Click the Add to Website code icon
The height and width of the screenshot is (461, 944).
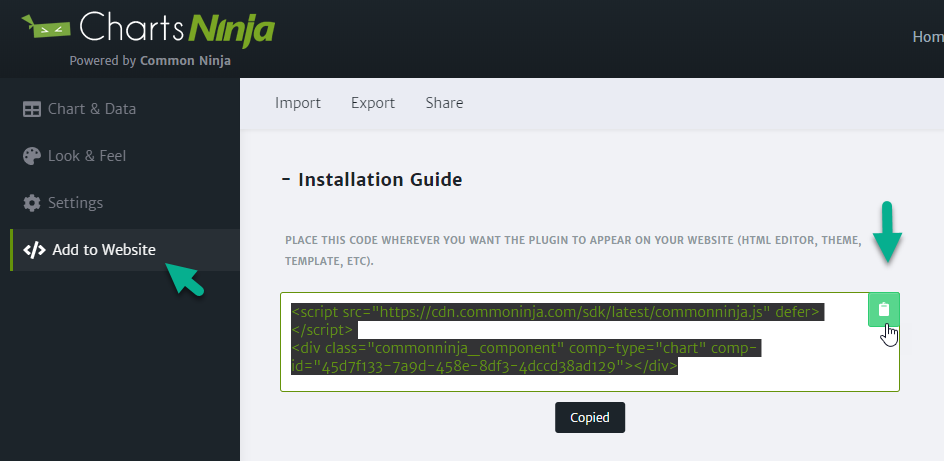point(34,250)
